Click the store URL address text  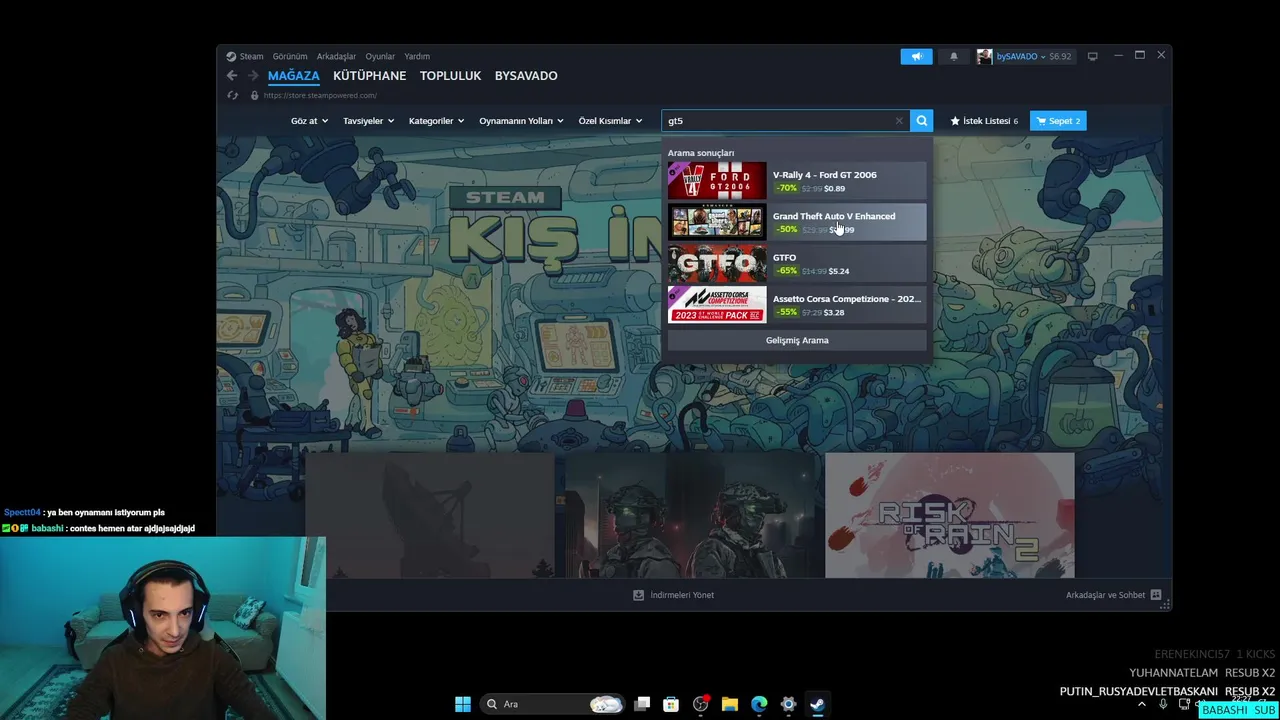coord(320,96)
